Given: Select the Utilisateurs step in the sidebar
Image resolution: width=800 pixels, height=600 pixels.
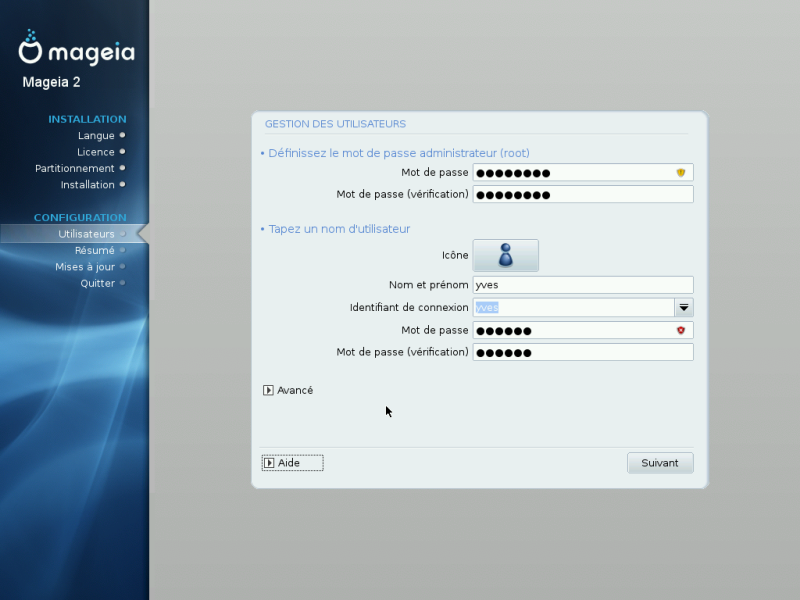Looking at the screenshot, I should 74,234.
